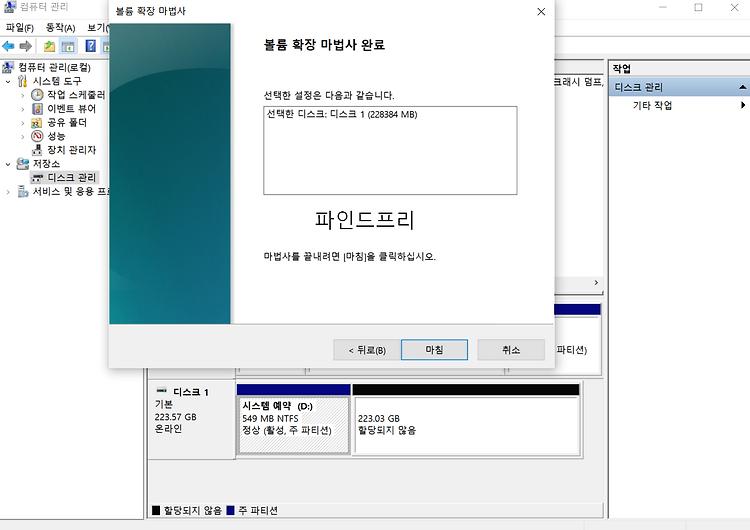The image size is (750, 530).
Task: Open the 기타 작업 submenu arrow
Action: 743,105
